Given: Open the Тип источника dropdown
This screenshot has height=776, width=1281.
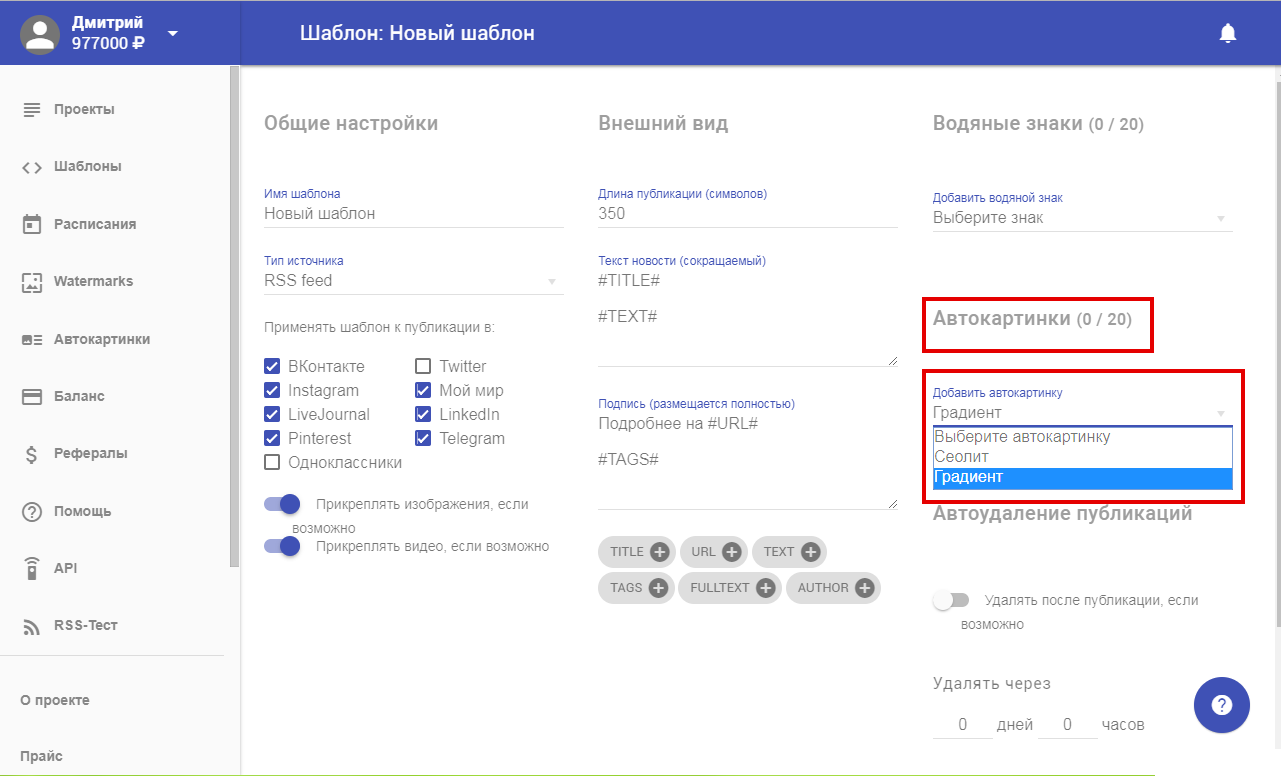Looking at the screenshot, I should (x=412, y=281).
